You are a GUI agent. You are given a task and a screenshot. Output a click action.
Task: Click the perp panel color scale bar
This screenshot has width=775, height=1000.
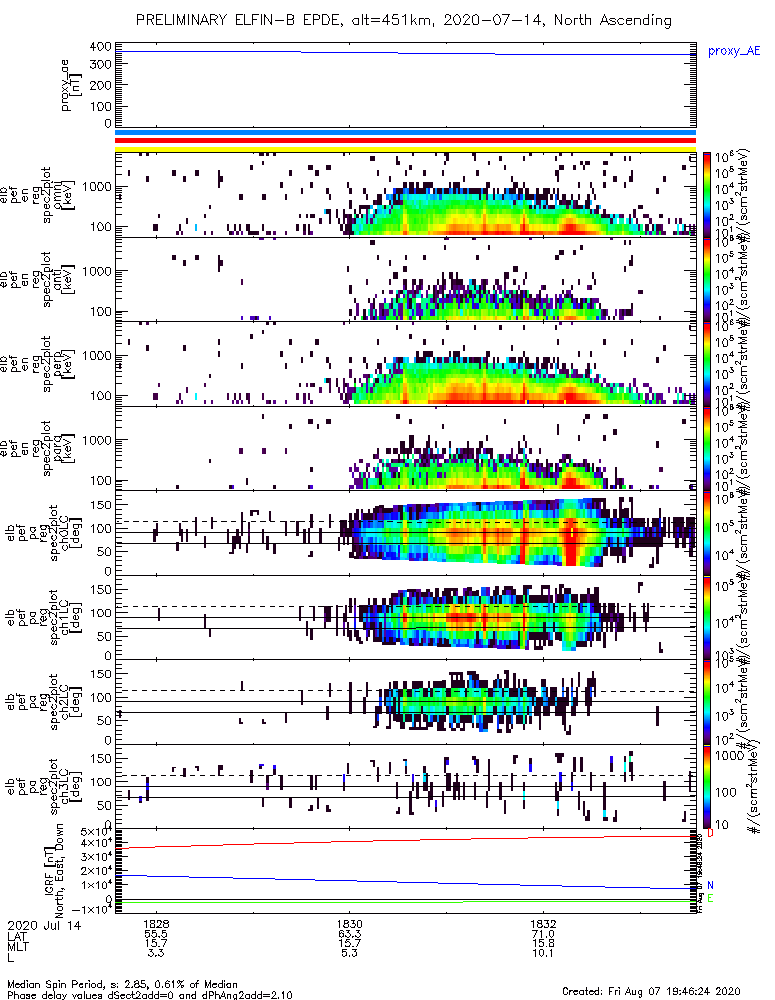[706, 364]
